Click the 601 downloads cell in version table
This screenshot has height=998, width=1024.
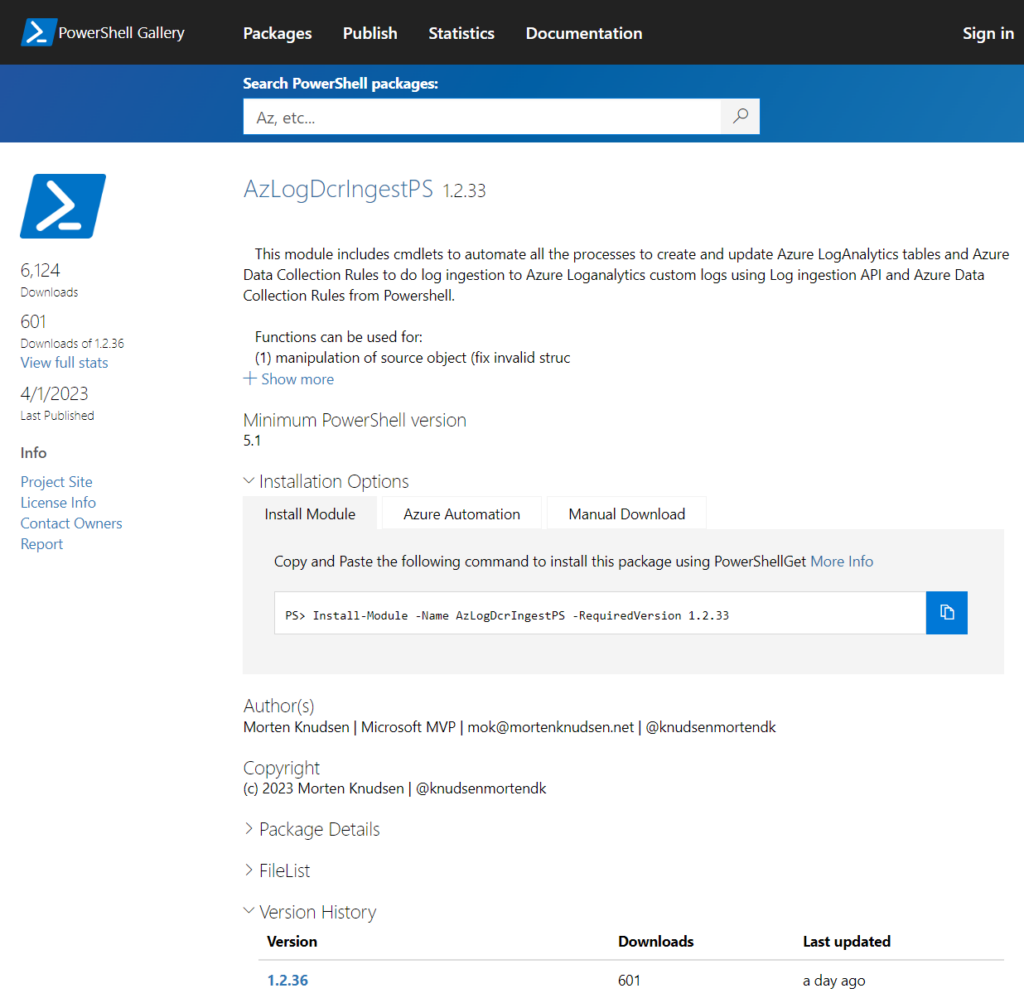click(x=629, y=980)
